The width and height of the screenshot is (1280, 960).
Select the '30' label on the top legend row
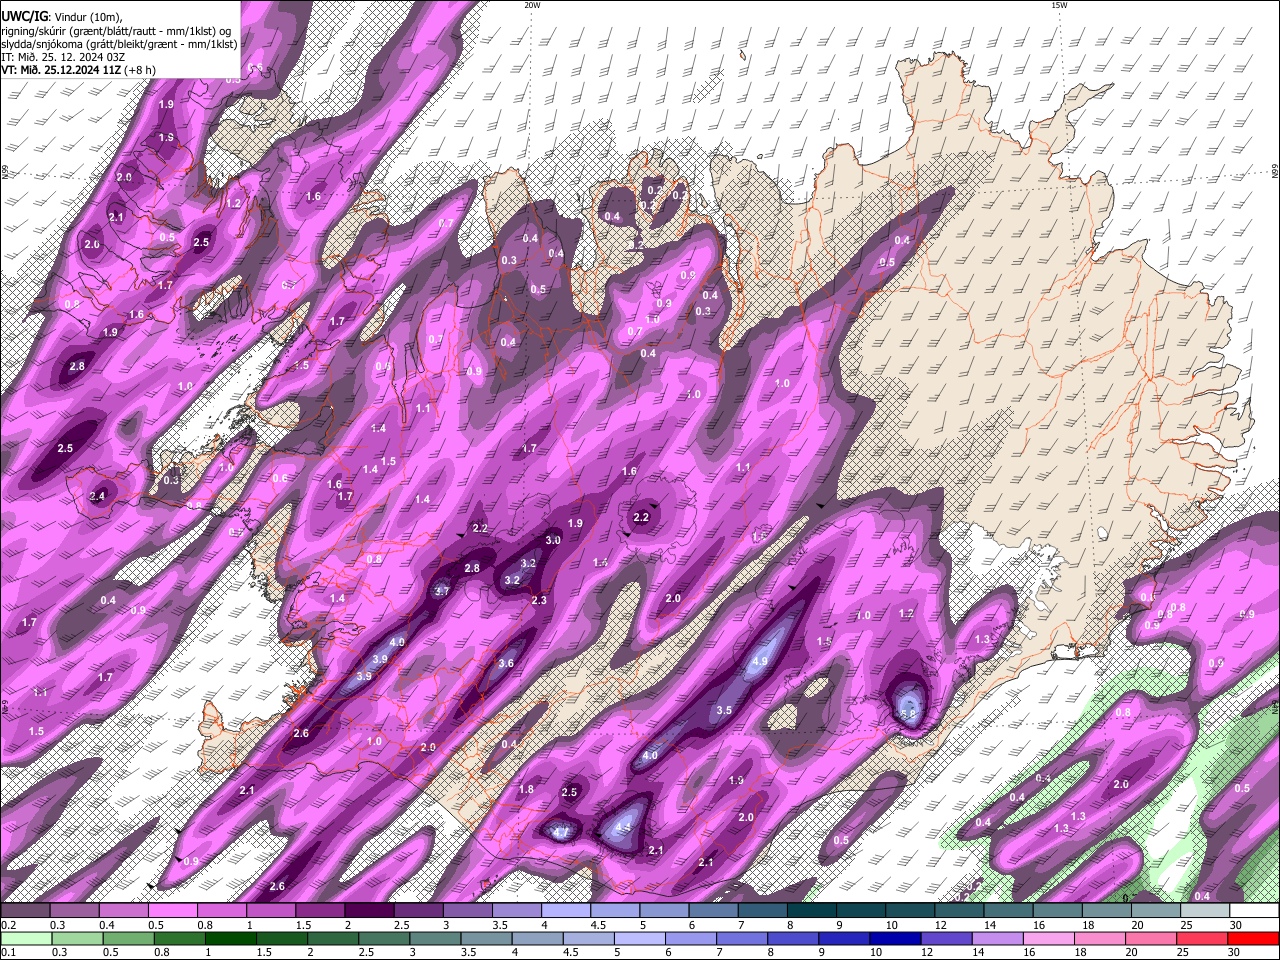coord(1236,925)
